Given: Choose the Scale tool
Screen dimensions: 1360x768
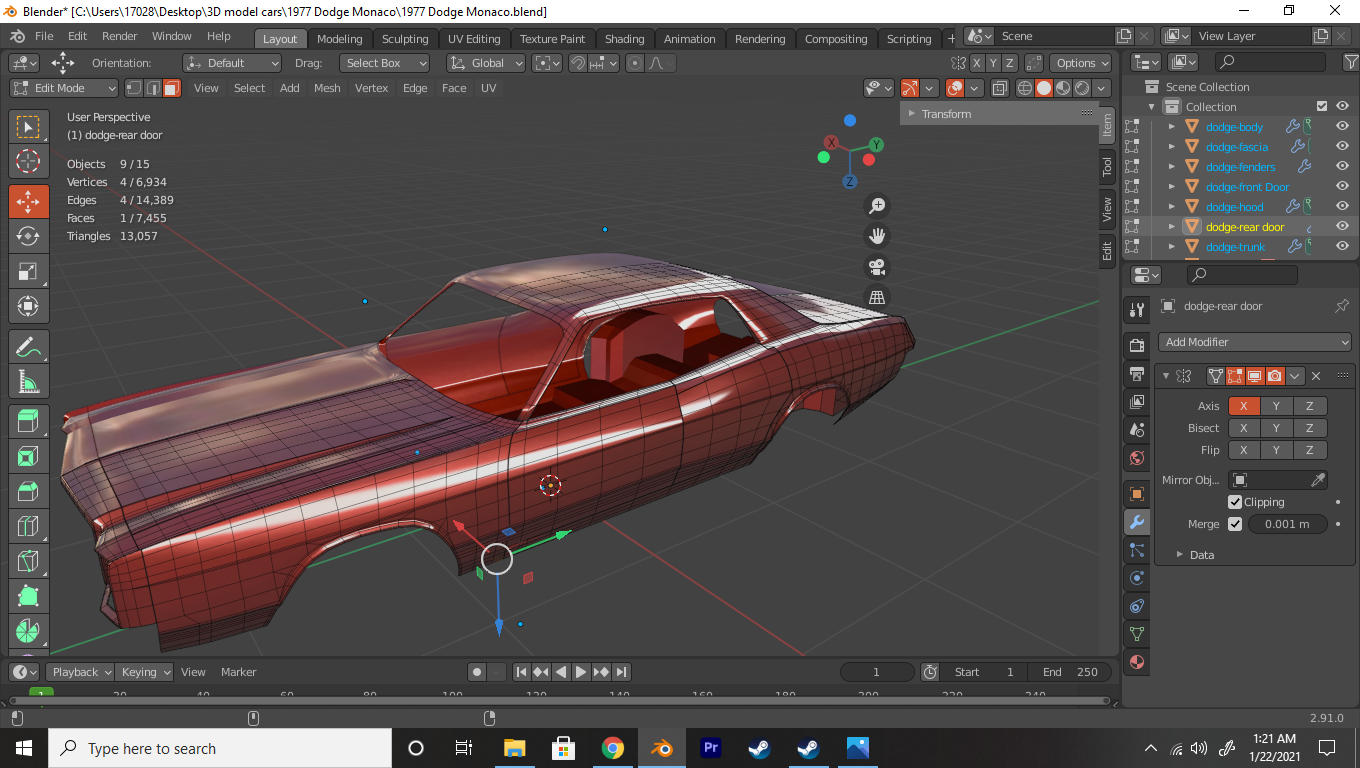Looking at the screenshot, I should 28,271.
